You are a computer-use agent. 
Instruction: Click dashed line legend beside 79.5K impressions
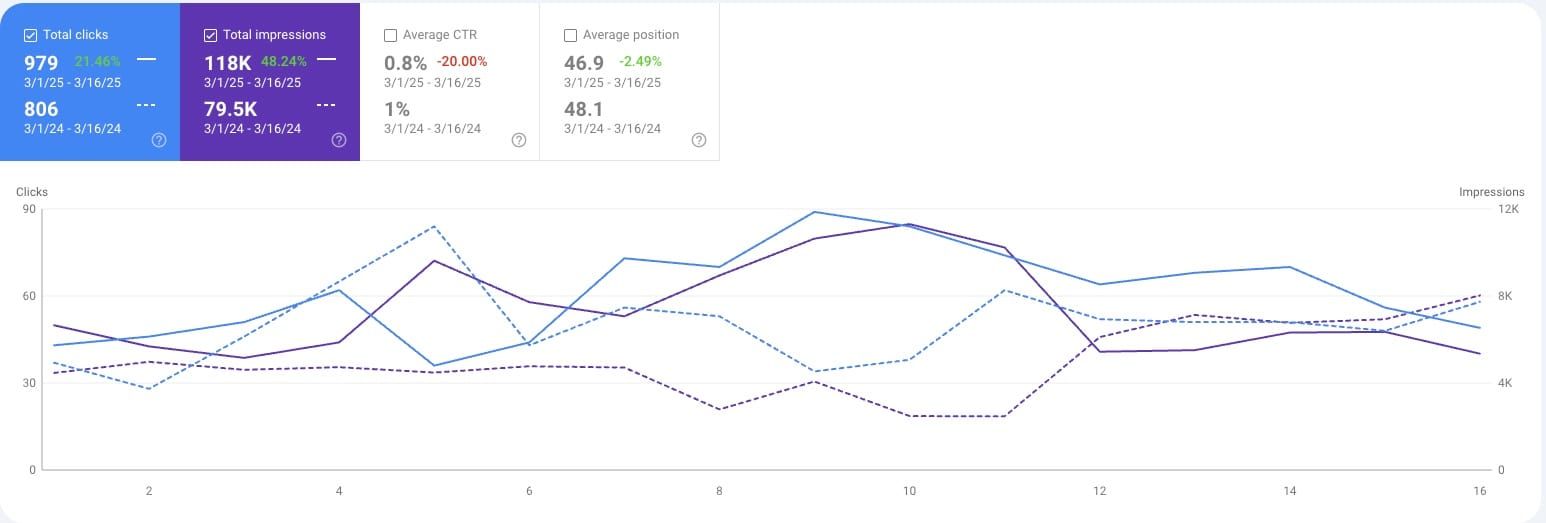coord(326,105)
